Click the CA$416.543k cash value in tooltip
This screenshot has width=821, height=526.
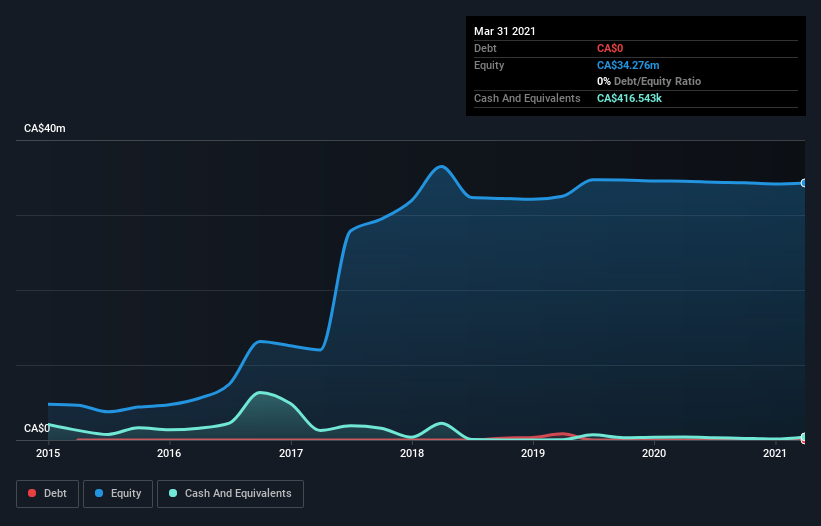pyautogui.click(x=629, y=98)
